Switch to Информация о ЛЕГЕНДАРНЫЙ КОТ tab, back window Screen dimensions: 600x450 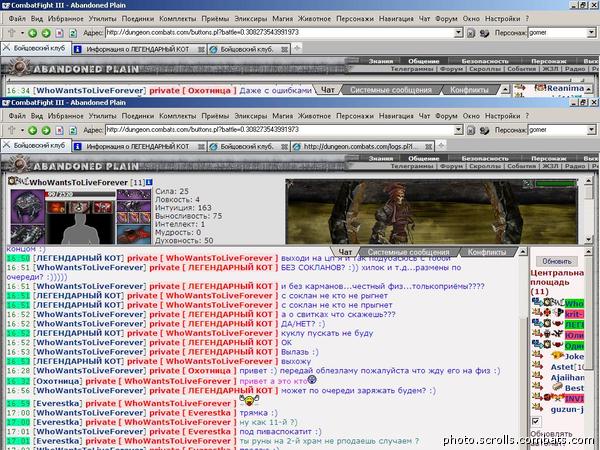point(138,49)
